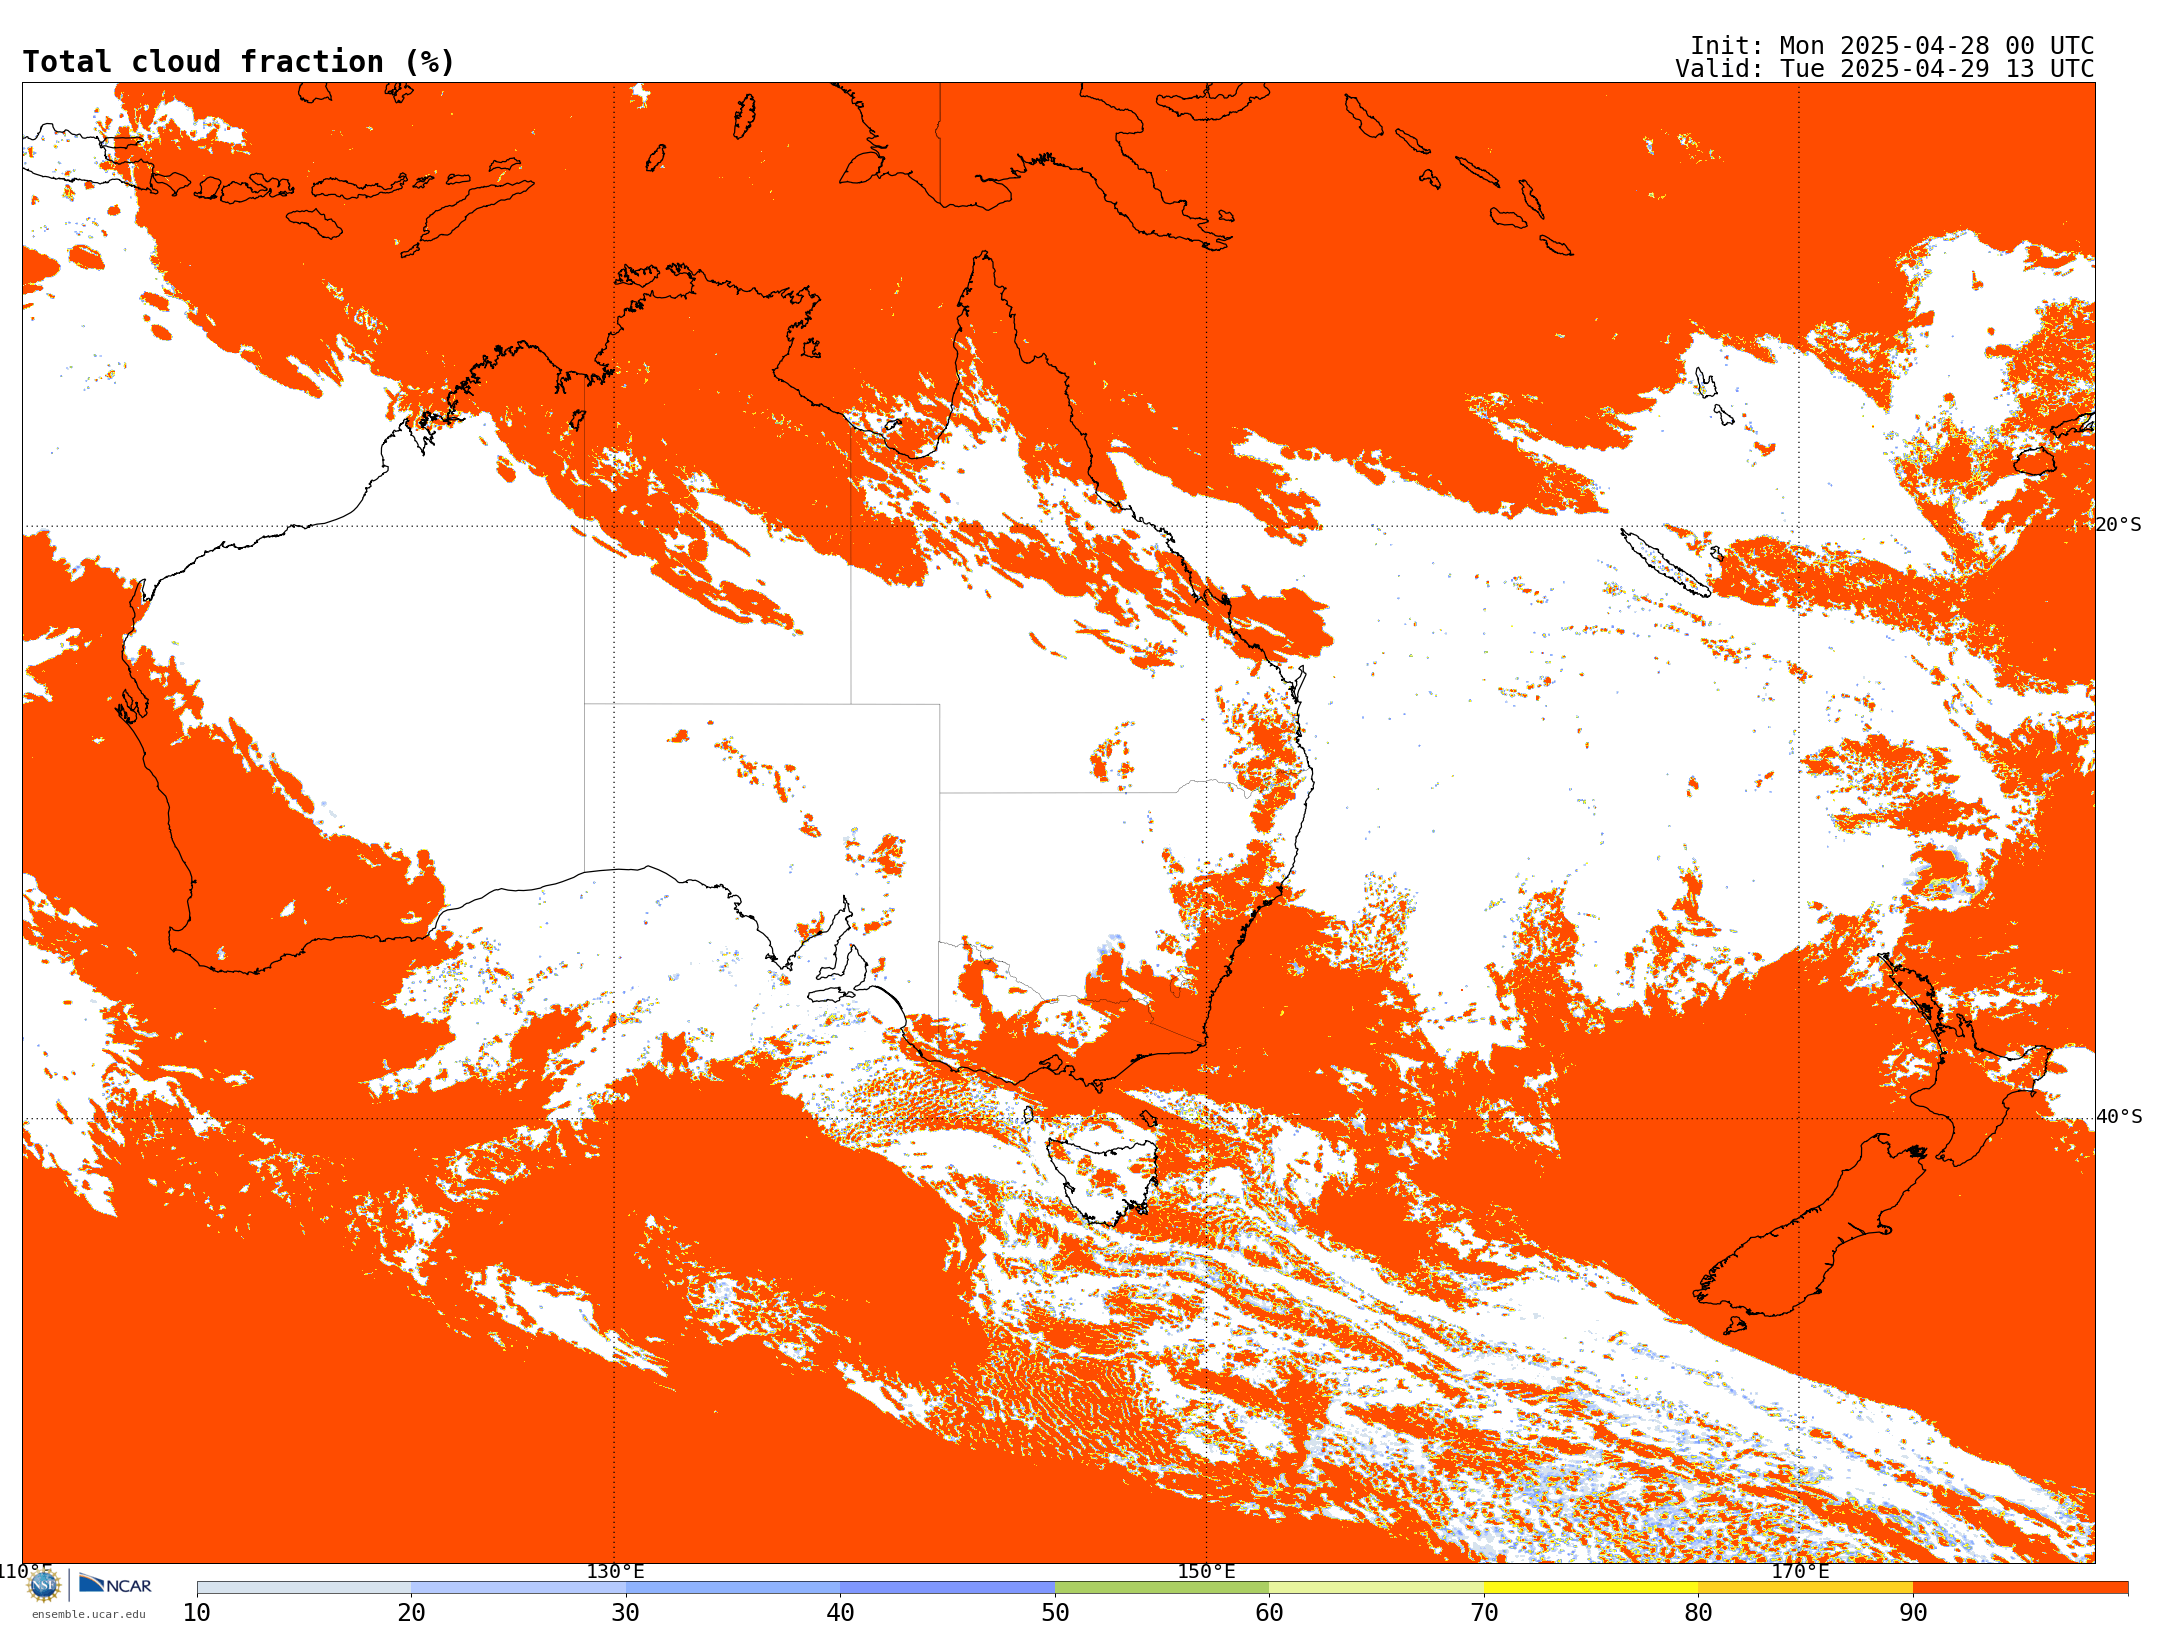
Task: Click the 'Init: Mon 2025-04-28 00 UTC' text
Action: pos(1892,46)
